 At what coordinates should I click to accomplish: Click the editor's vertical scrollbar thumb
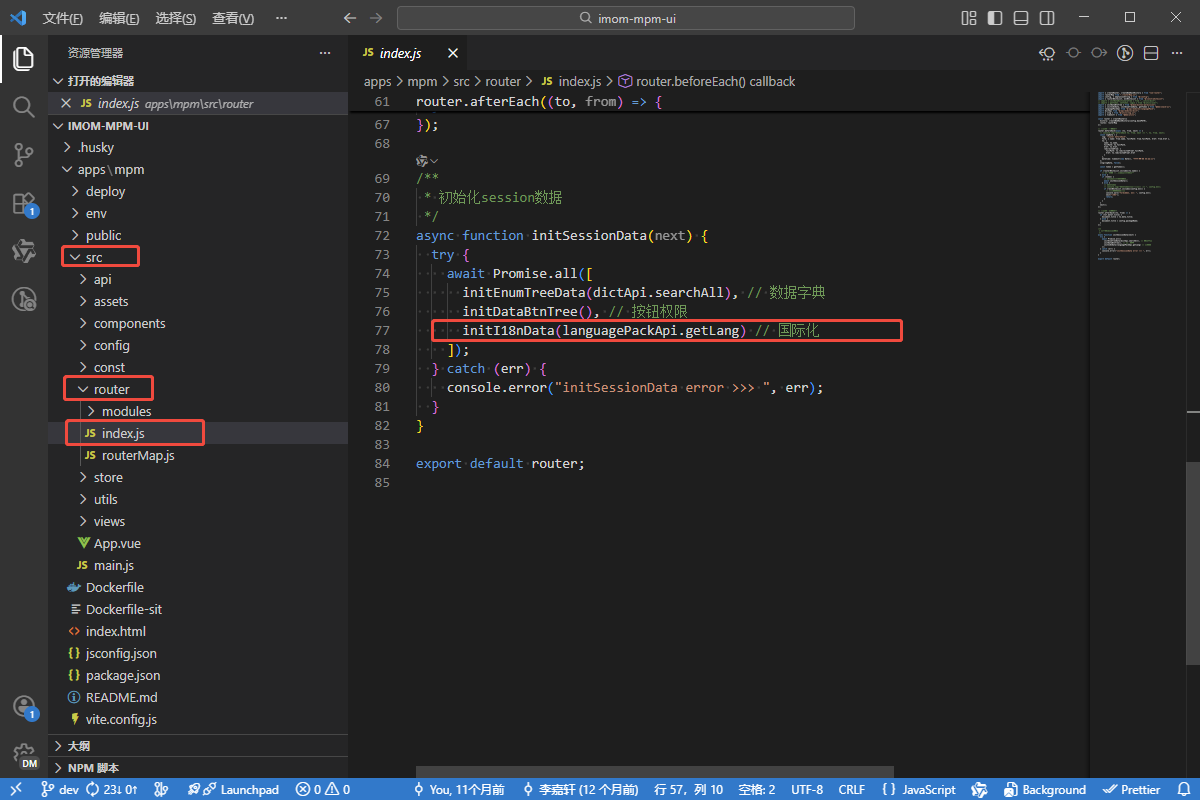(1193, 562)
